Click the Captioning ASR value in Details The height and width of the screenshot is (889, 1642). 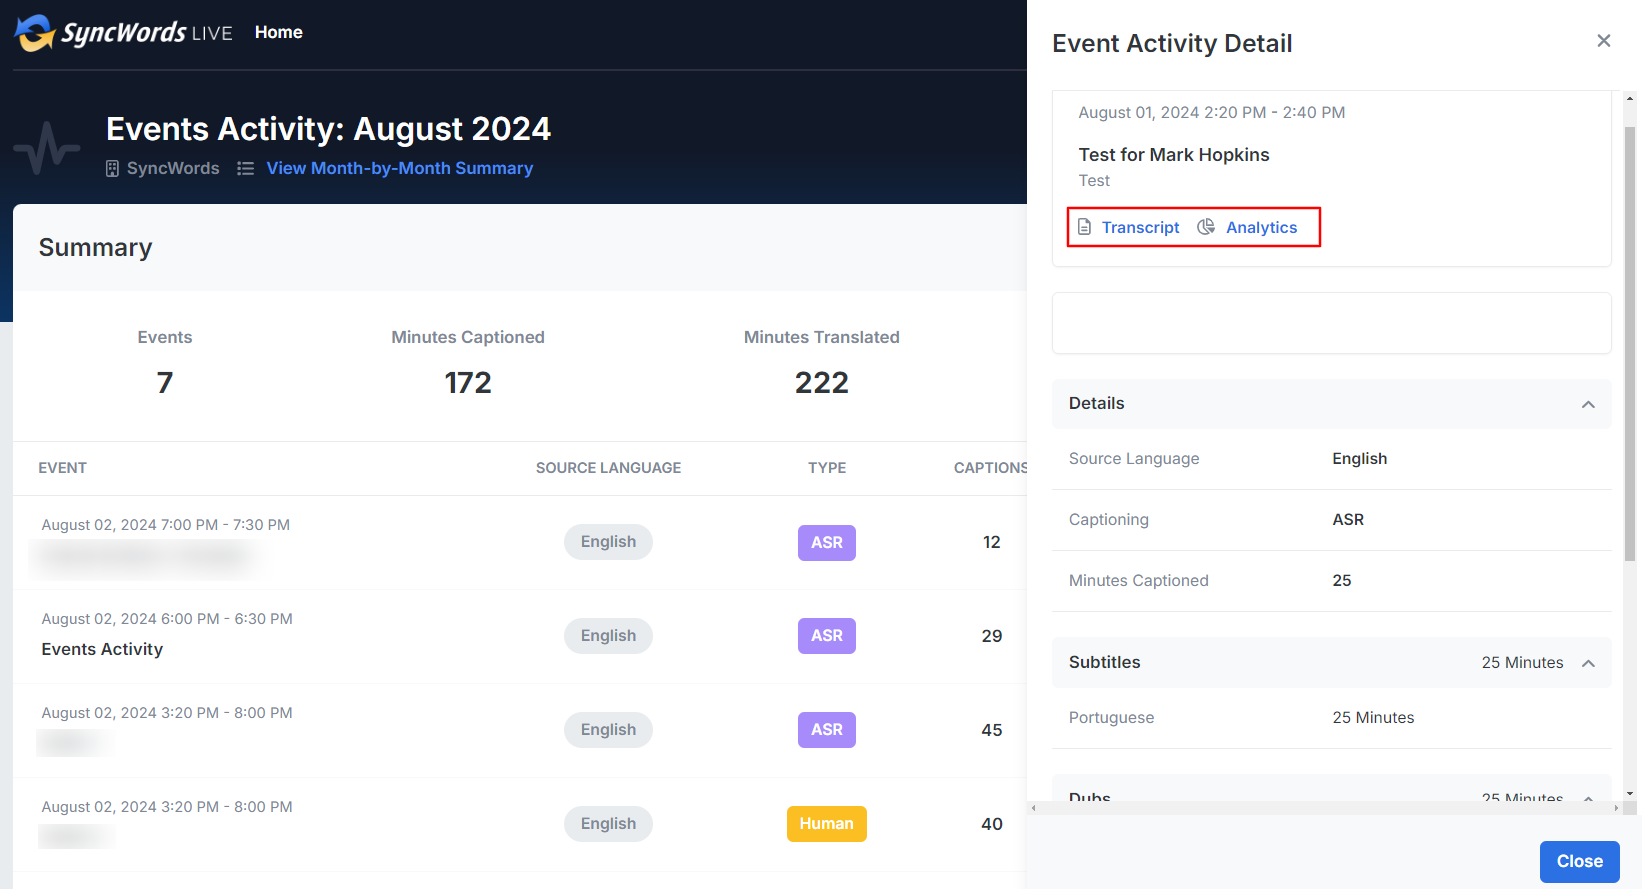click(1348, 520)
